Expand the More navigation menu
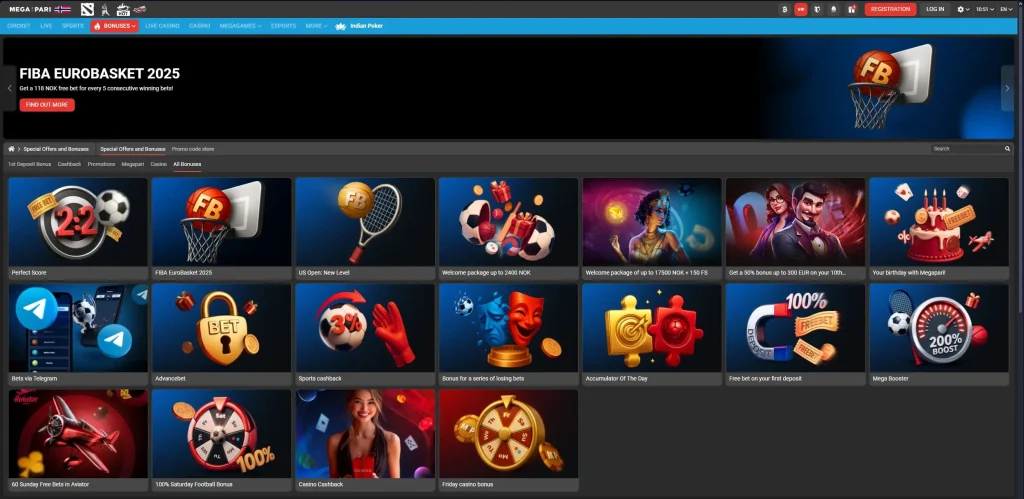Viewport: 1024px width, 499px height. [x=316, y=25]
